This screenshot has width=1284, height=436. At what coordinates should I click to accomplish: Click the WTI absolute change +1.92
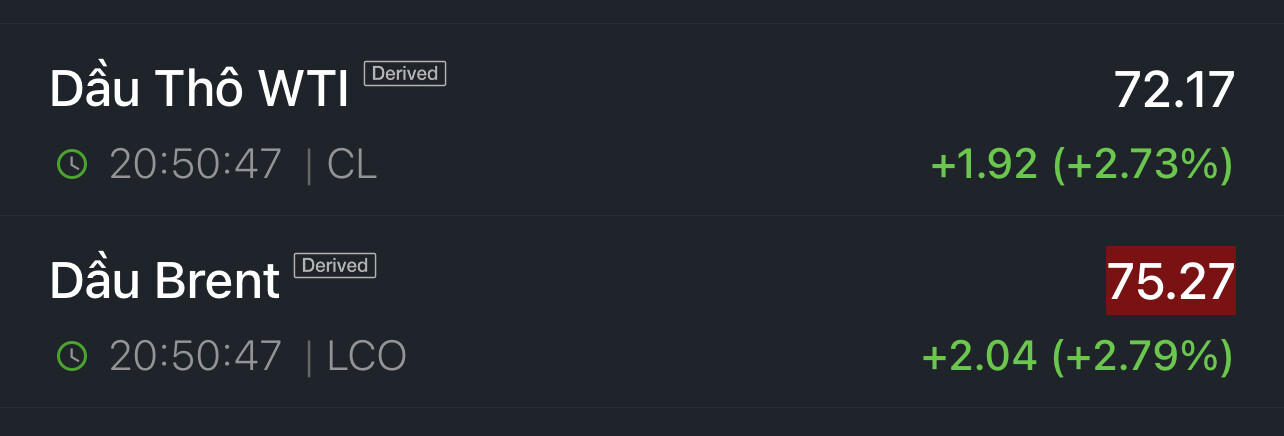pyautogui.click(x=984, y=165)
